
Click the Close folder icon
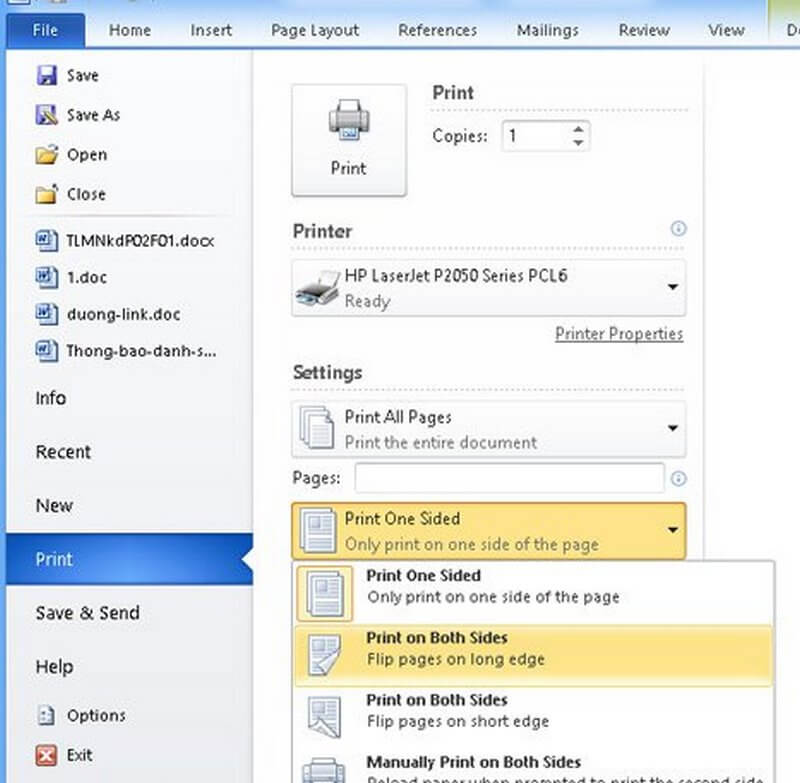[46, 194]
